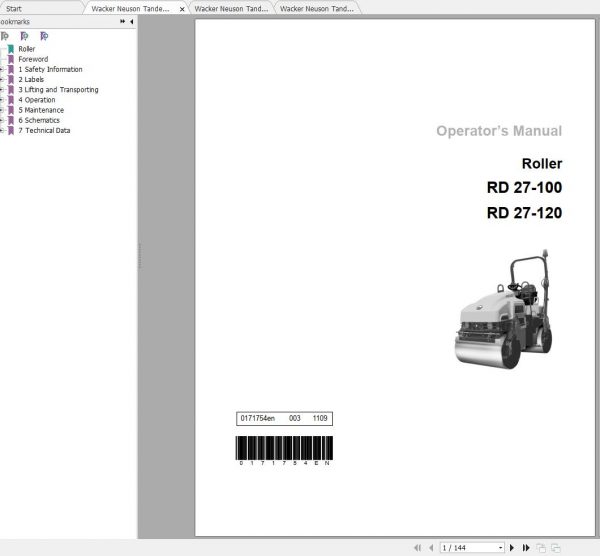Open the 4 Operation bookmark
Image resolution: width=600 pixels, height=556 pixels.
[x=37, y=100]
